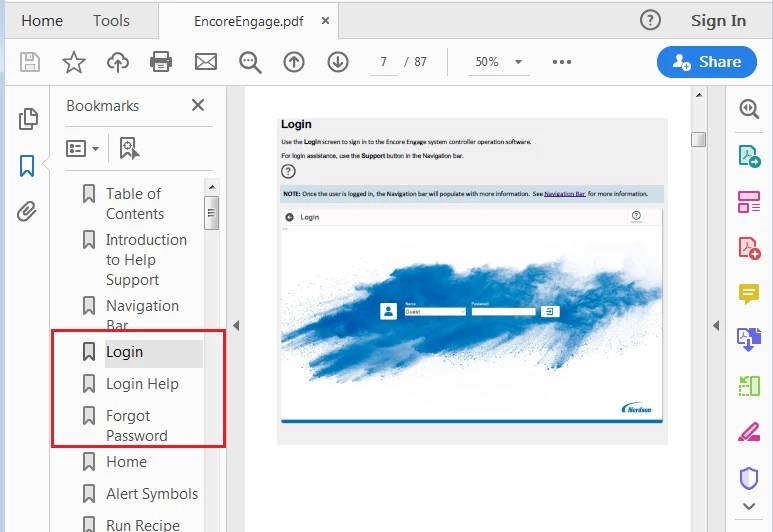This screenshot has width=773, height=532.
Task: Open Table of Contents bookmark
Action: (x=135, y=204)
